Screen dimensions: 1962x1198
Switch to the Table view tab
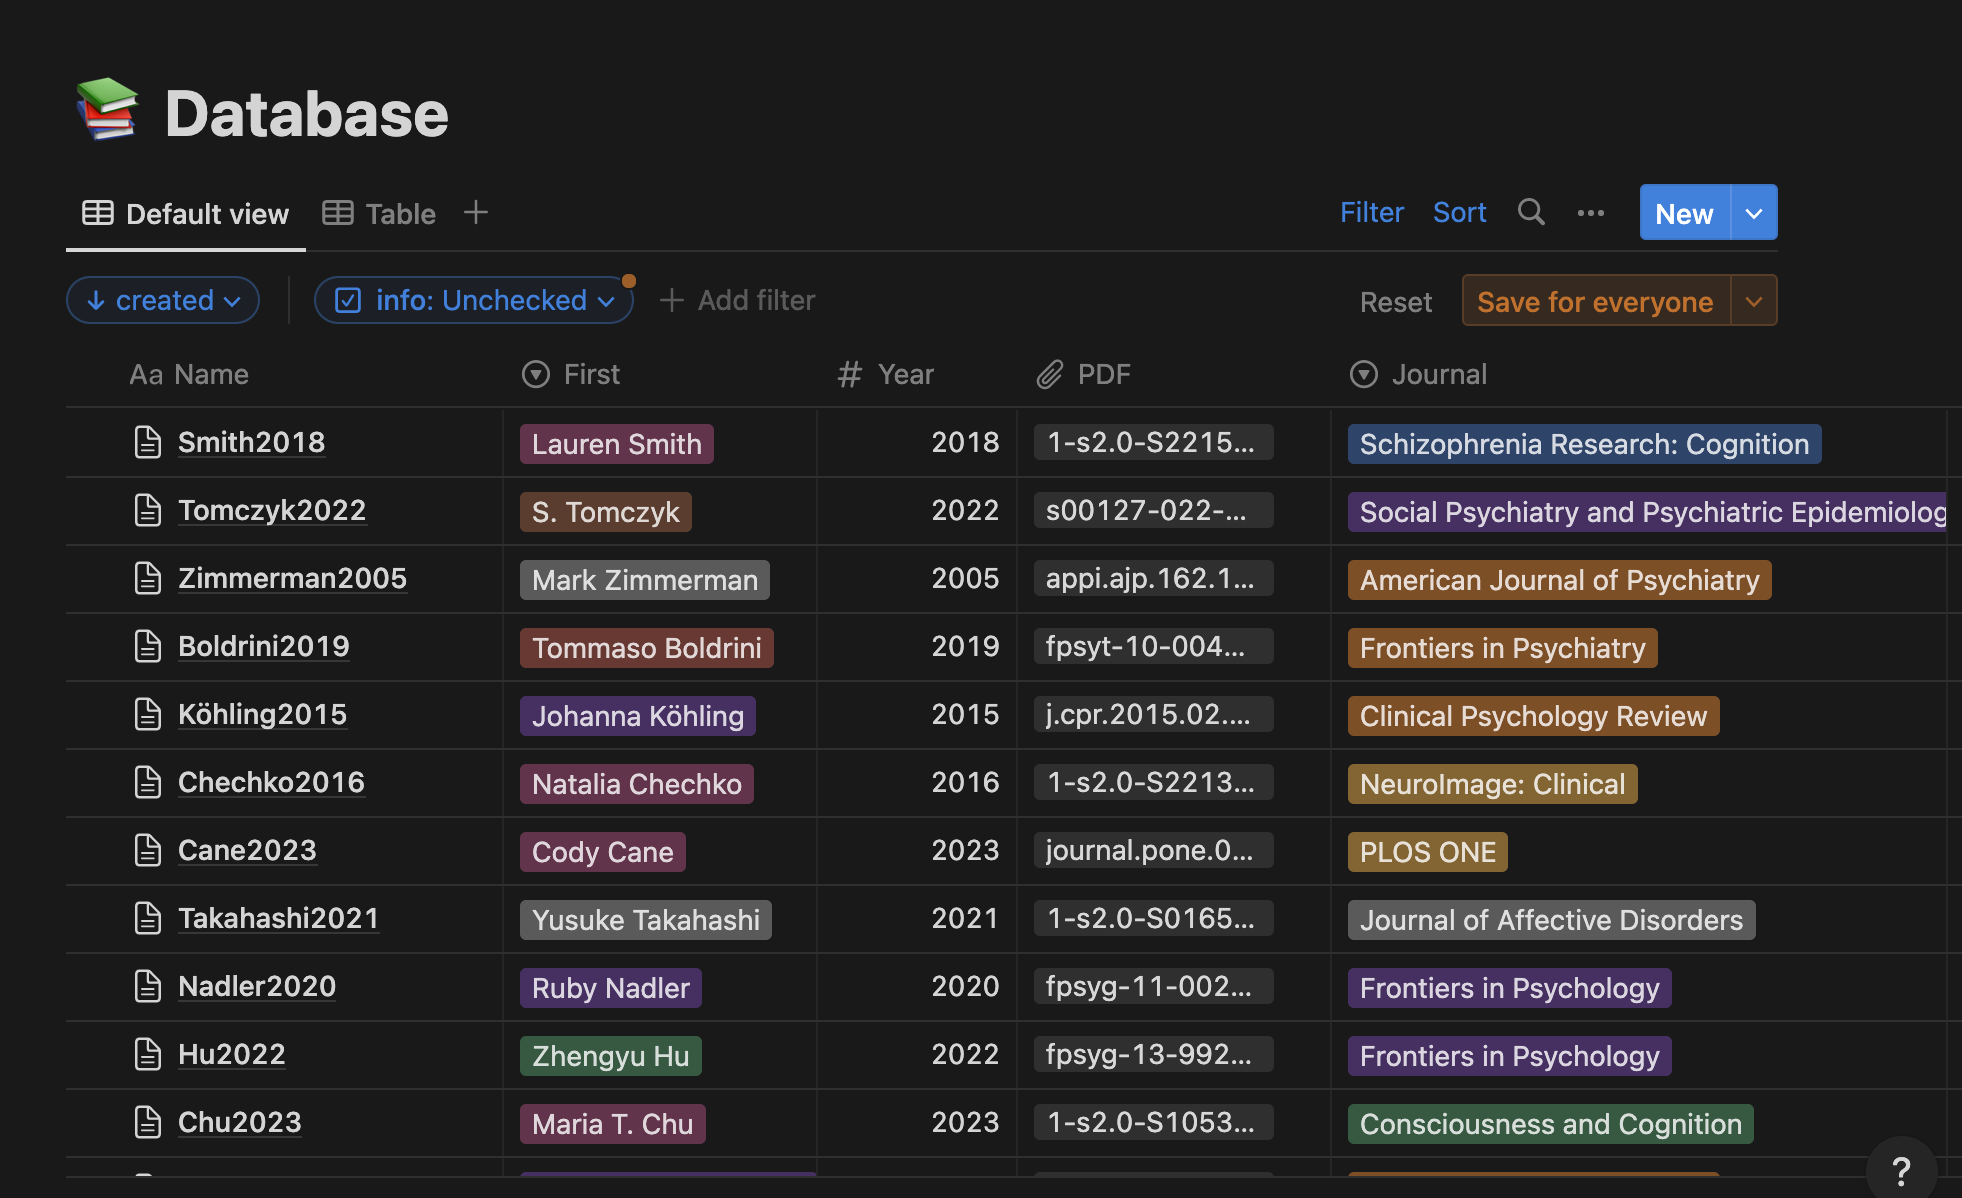(399, 212)
